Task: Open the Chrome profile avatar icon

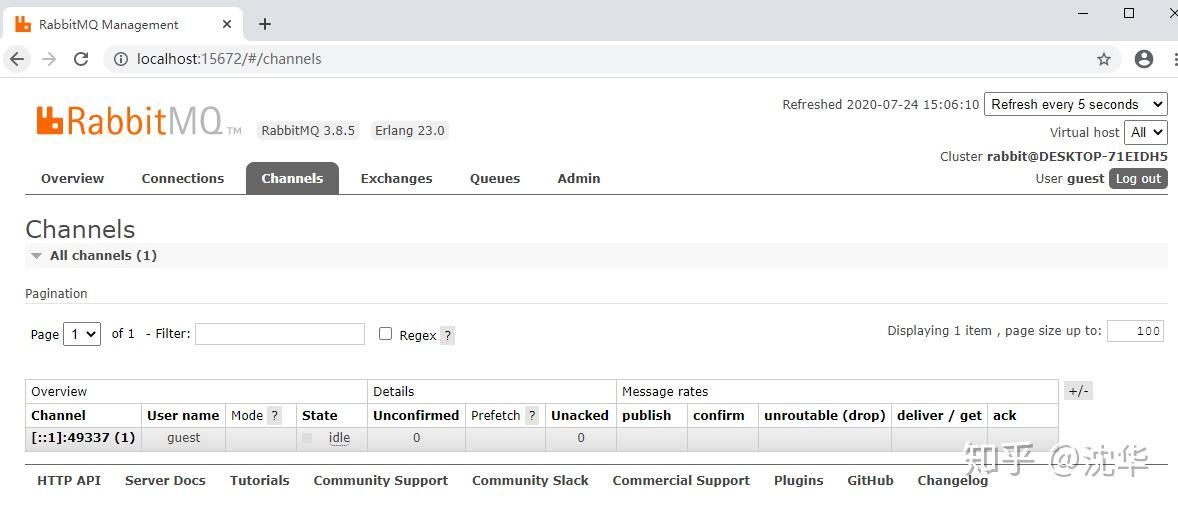Action: tap(1144, 59)
